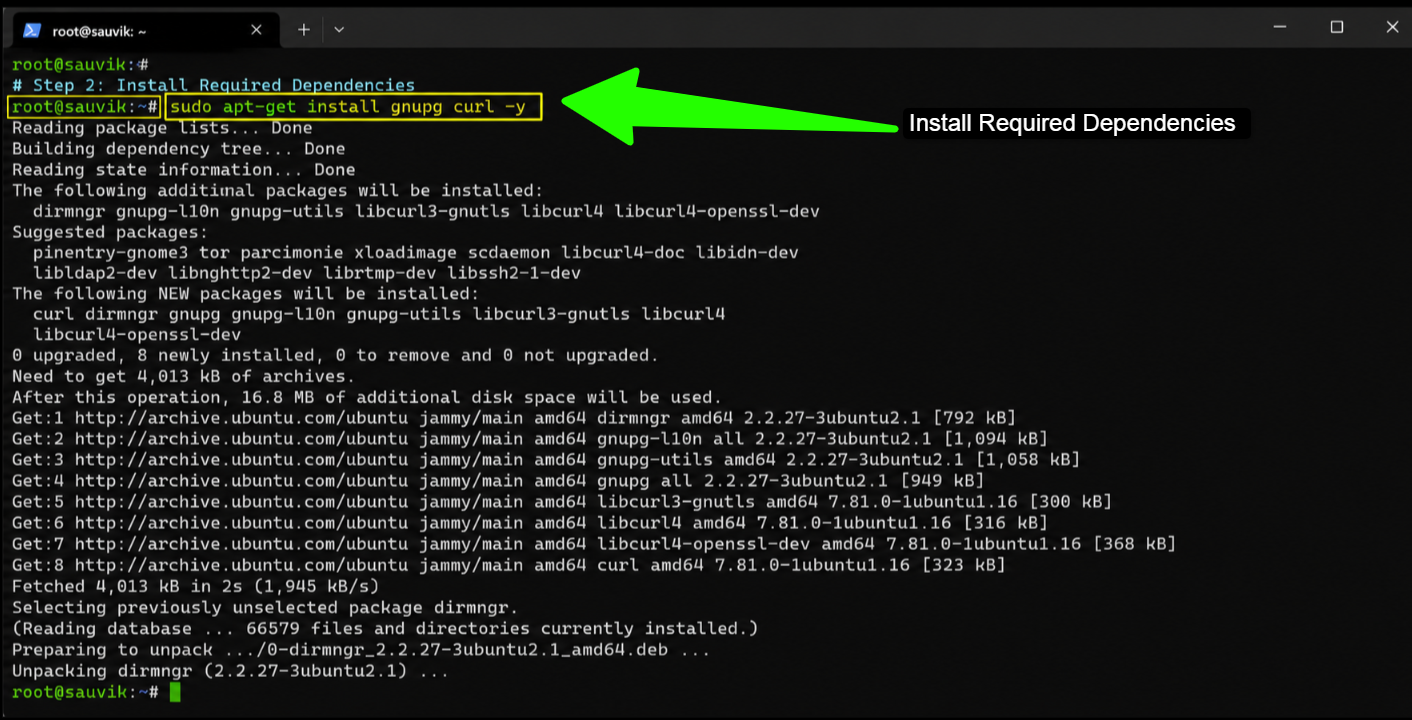Click the green cursor at the last prompt

[x=175, y=692]
